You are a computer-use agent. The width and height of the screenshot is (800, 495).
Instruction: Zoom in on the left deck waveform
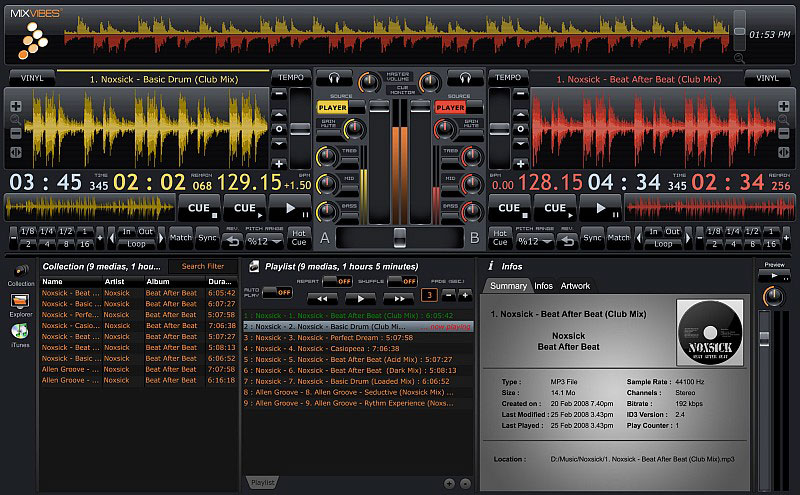pyautogui.click(x=14, y=104)
